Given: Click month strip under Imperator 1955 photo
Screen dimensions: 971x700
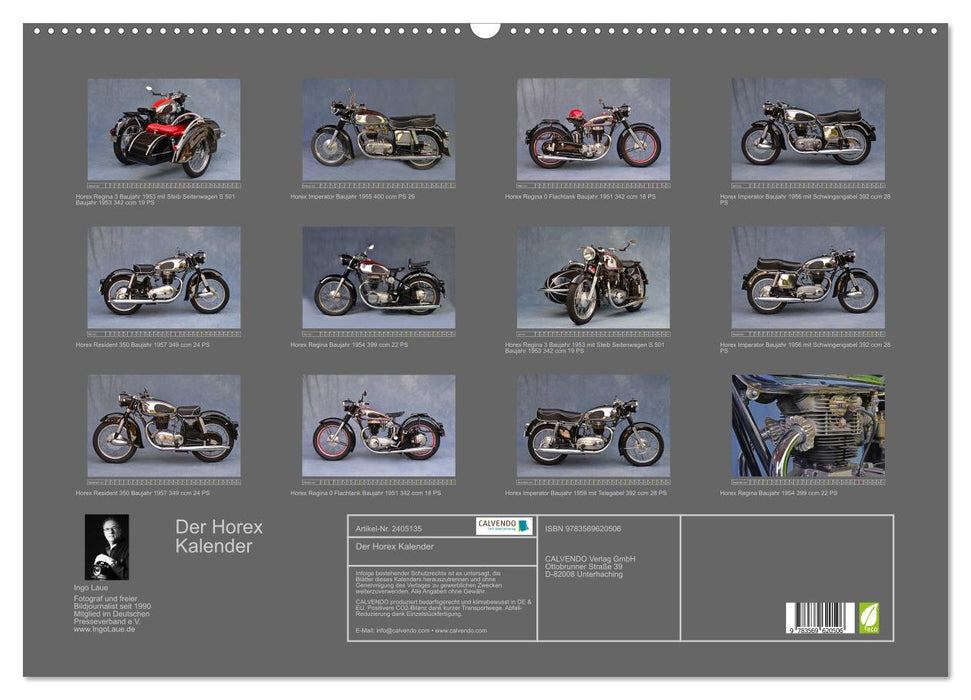Looking at the screenshot, I should coord(378,185).
